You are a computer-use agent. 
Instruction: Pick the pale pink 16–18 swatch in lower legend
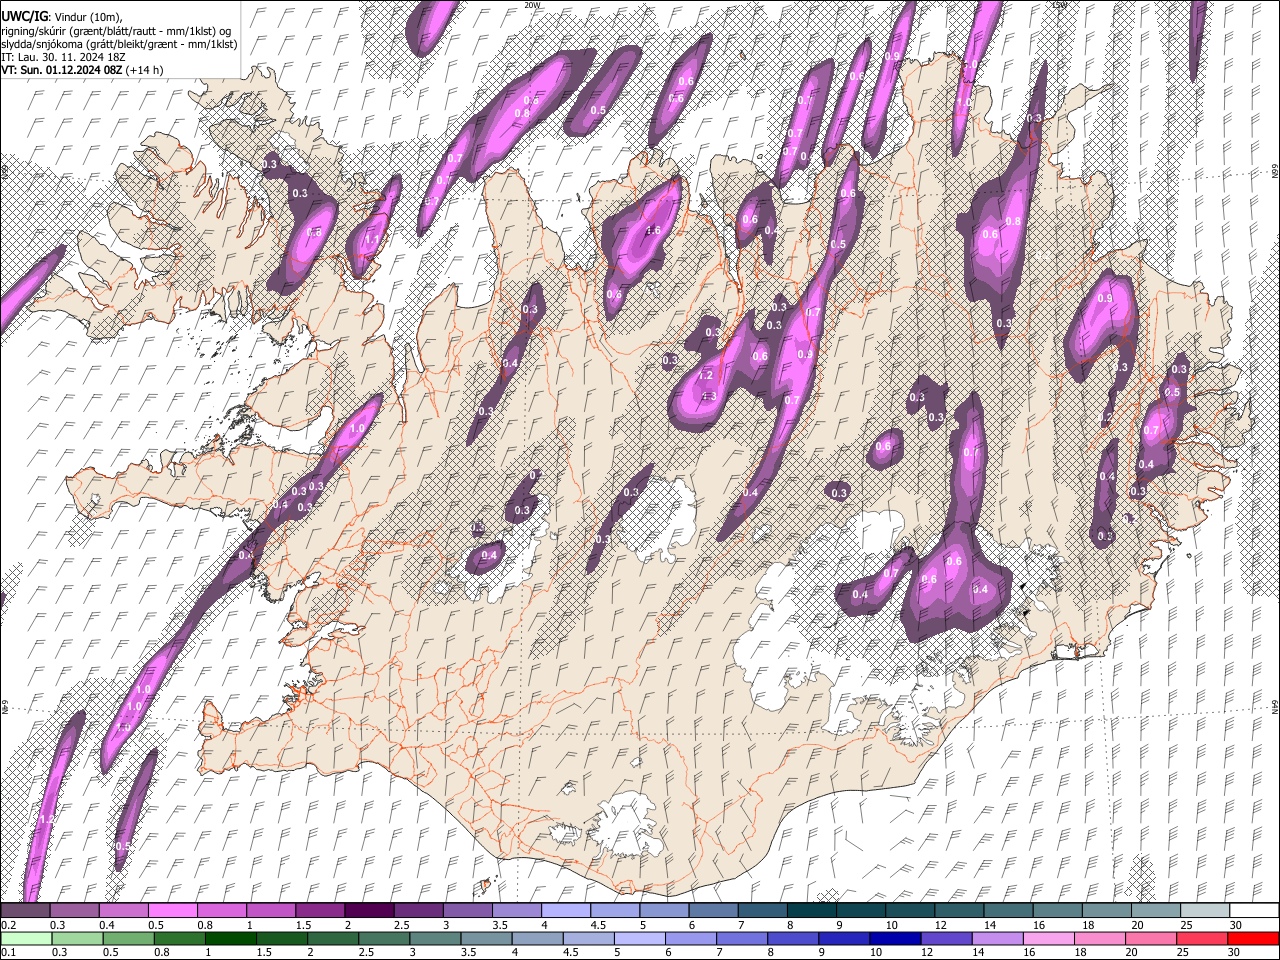1047,939
